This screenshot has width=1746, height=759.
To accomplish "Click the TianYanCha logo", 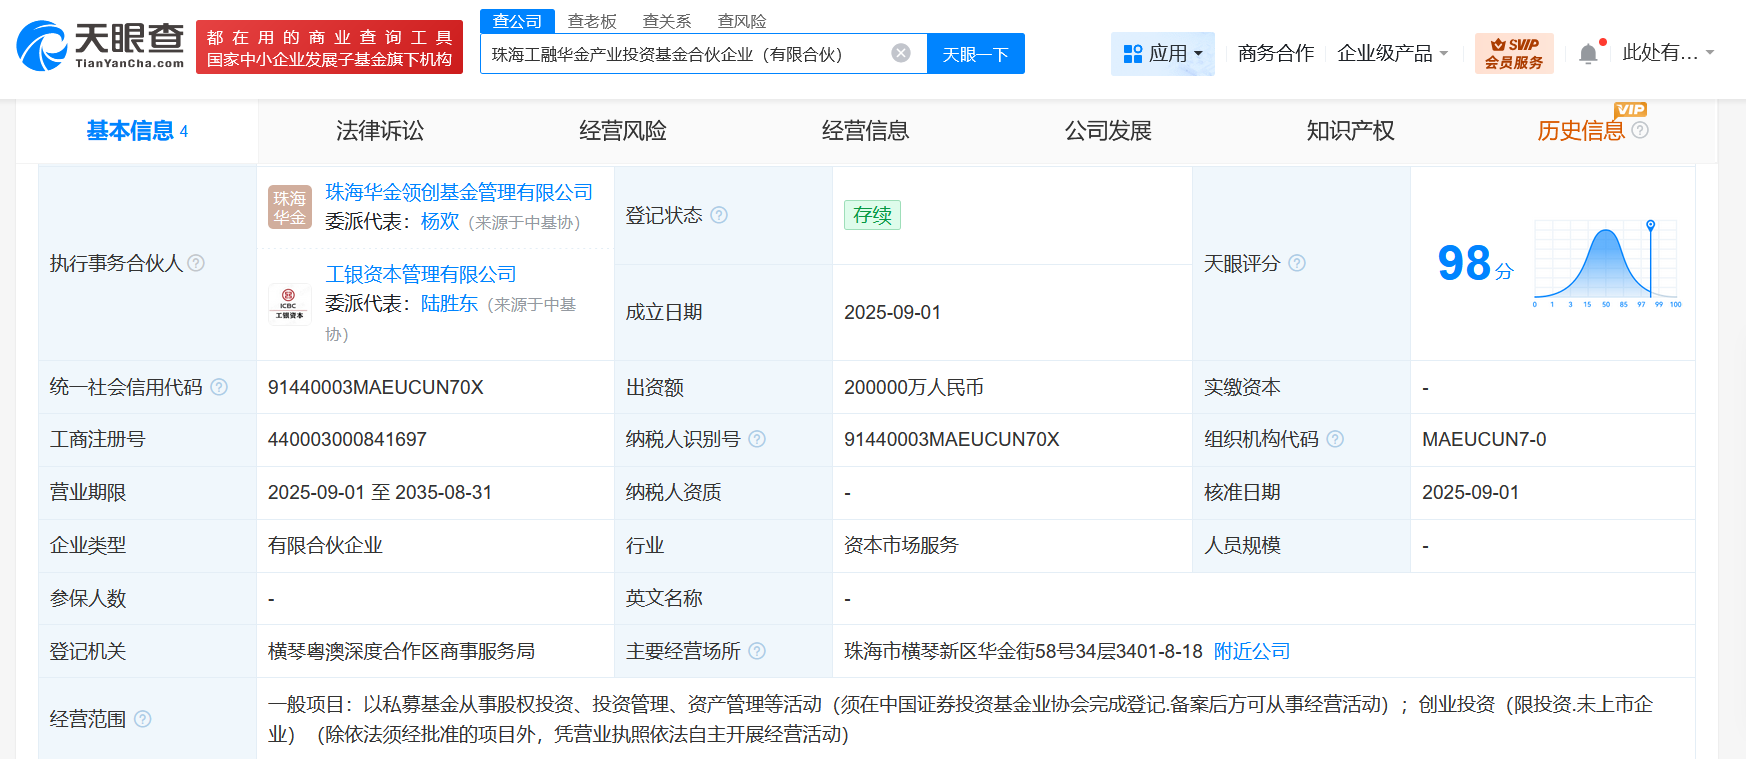I will click(x=100, y=46).
